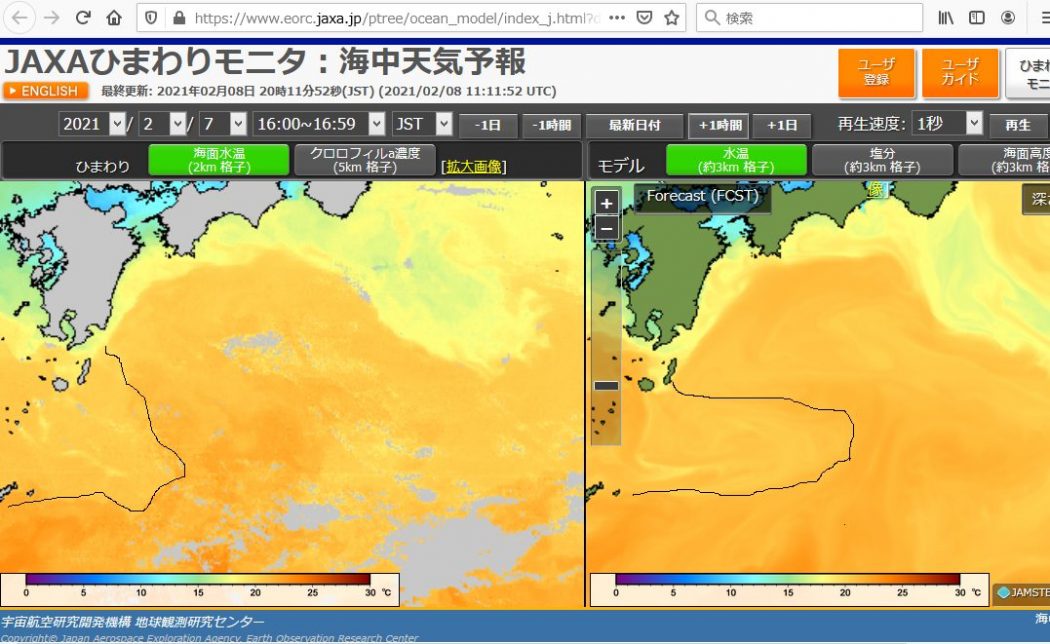Click the 'ひまわり' section label
Image resolution: width=1050 pixels, height=644 pixels.
pyautogui.click(x=102, y=167)
